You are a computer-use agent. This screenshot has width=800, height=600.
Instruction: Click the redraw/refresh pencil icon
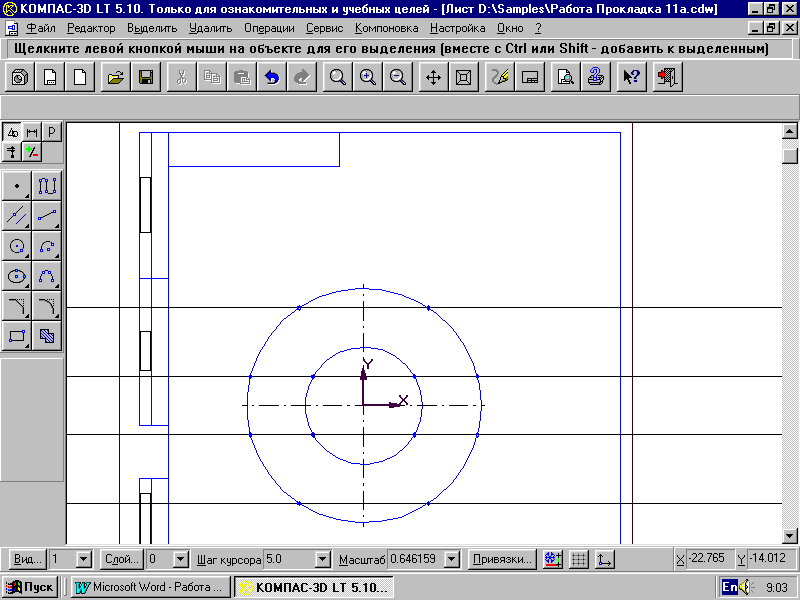[500, 77]
